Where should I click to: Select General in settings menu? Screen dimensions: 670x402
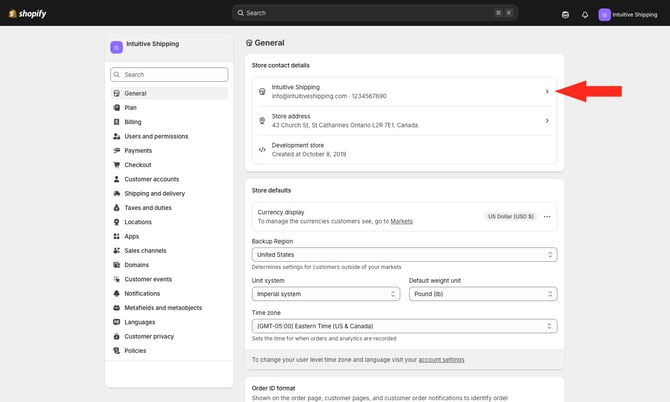point(169,93)
